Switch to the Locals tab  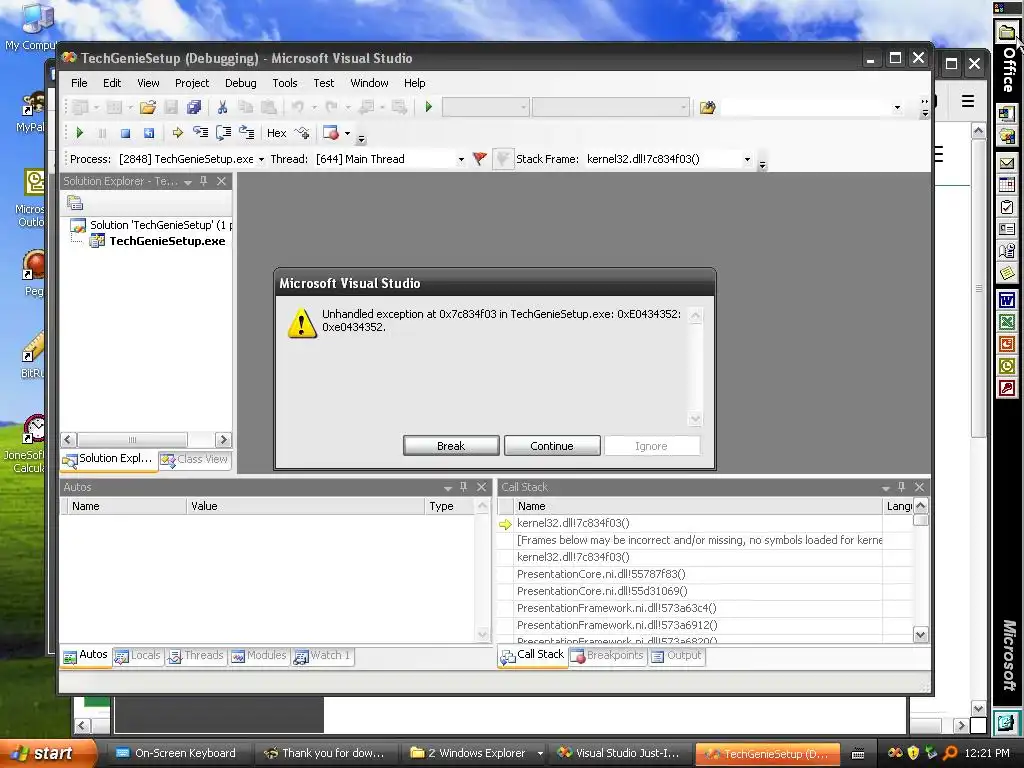point(138,655)
